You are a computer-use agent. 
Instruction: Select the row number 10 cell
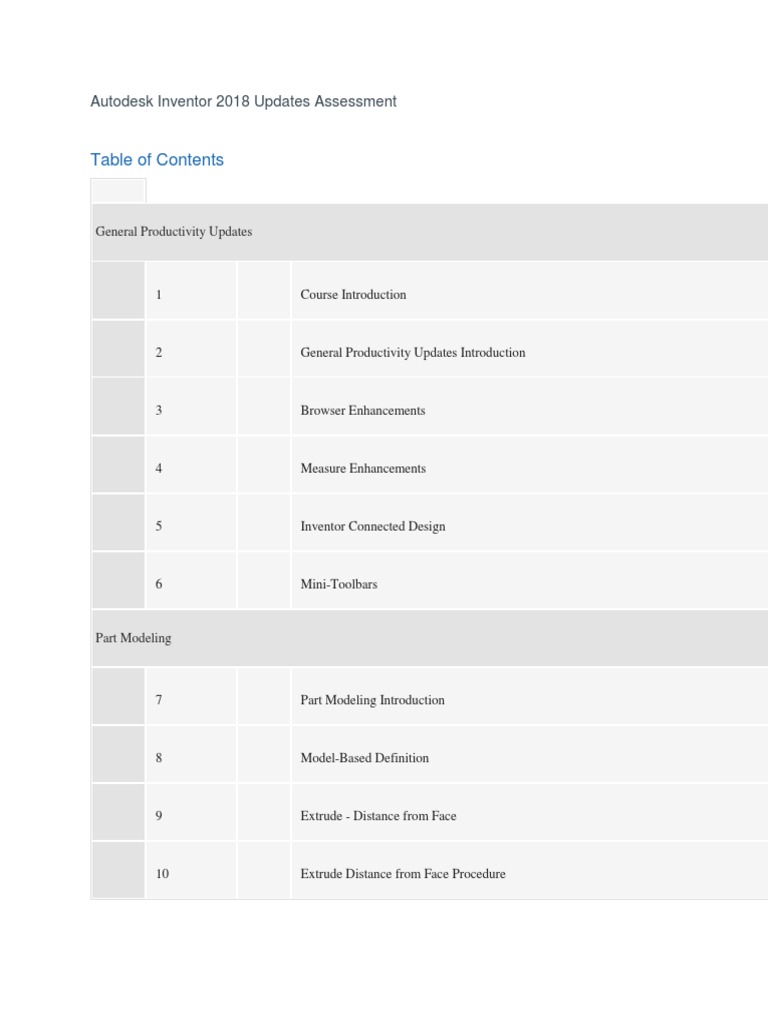click(162, 874)
